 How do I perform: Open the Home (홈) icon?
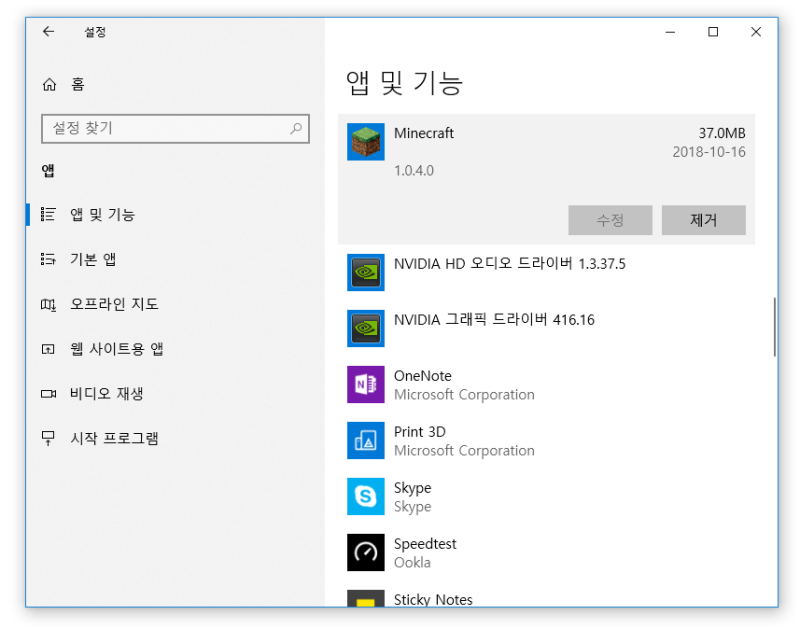point(49,84)
